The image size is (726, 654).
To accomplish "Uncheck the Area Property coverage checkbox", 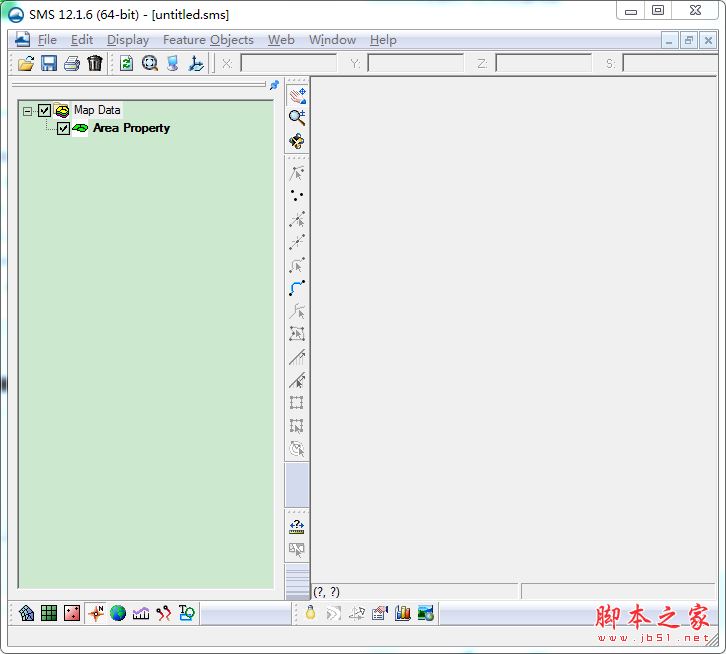I will [x=63, y=128].
